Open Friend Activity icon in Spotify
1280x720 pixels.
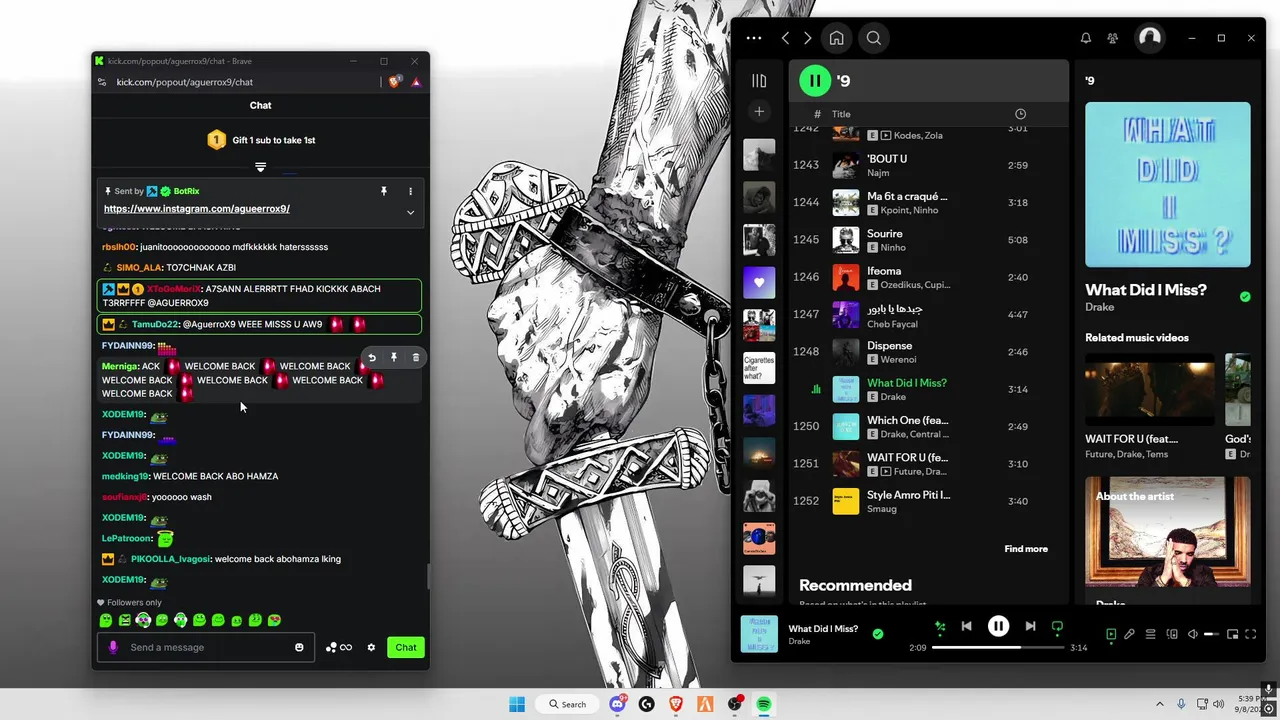coord(1113,38)
